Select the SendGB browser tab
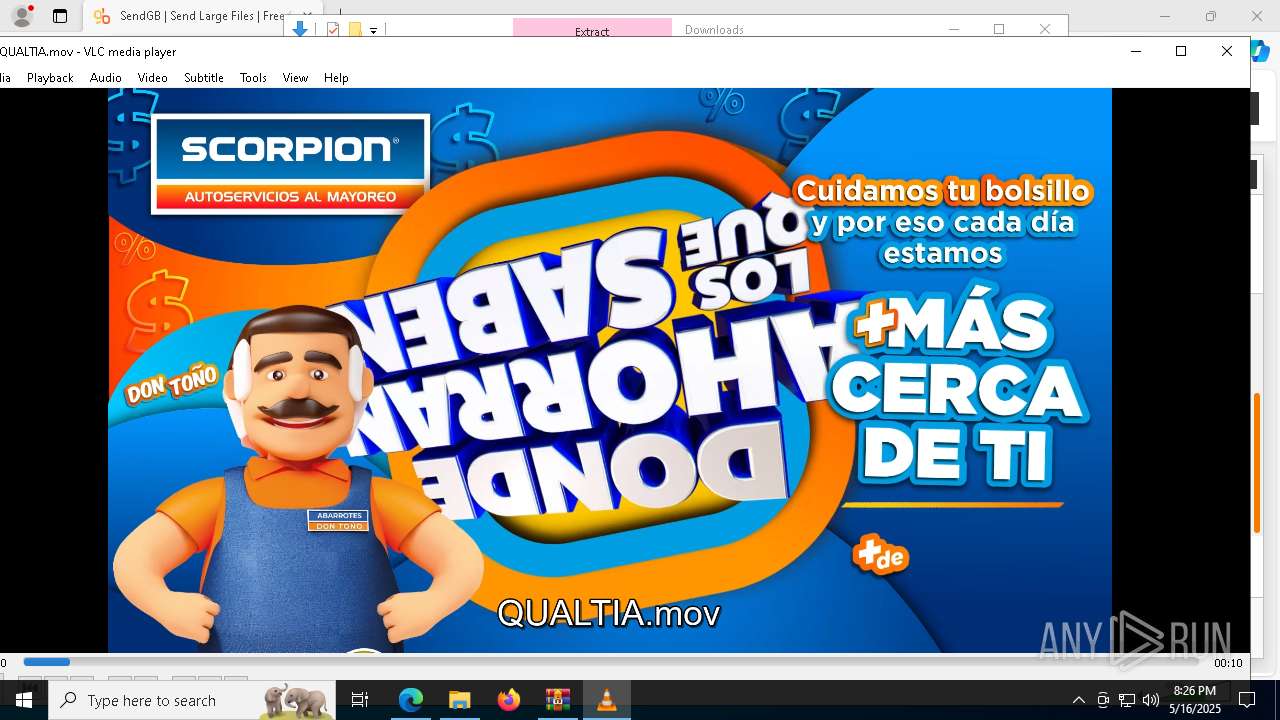This screenshot has width=1280, height=720. click(203, 16)
